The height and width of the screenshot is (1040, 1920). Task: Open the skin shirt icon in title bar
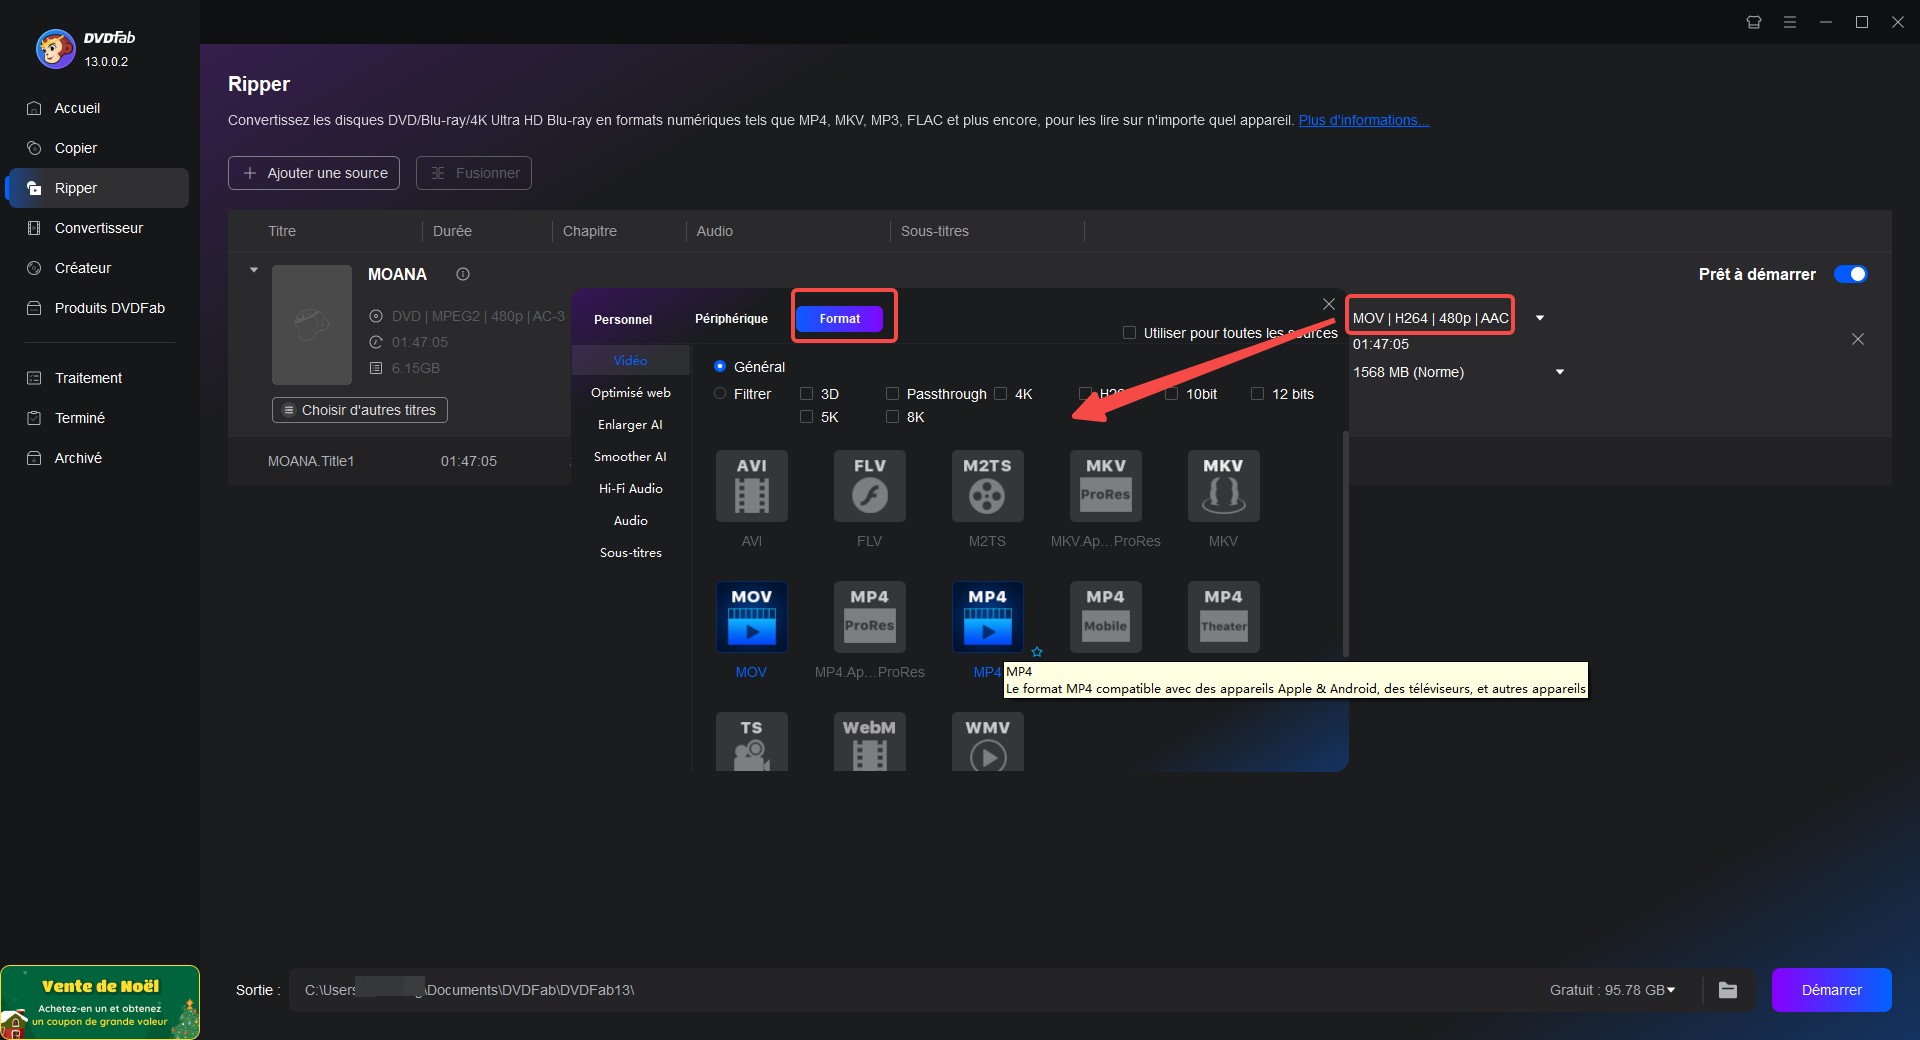tap(1754, 22)
